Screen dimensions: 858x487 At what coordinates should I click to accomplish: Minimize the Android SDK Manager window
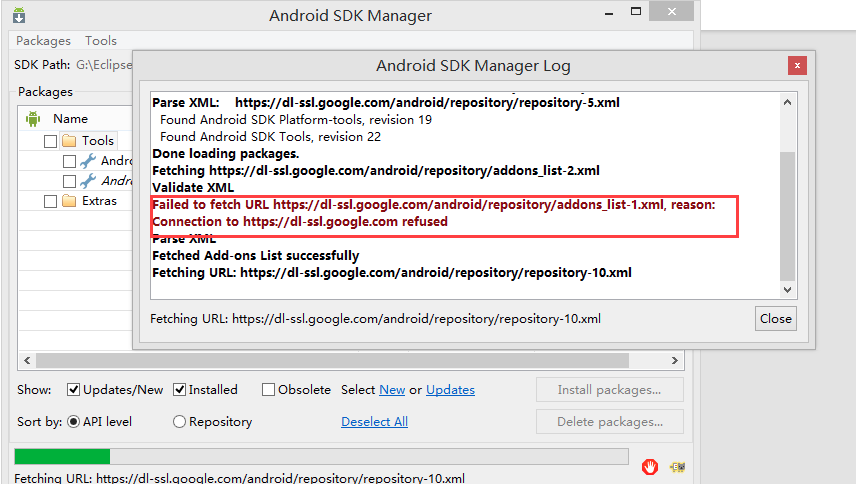pos(609,13)
